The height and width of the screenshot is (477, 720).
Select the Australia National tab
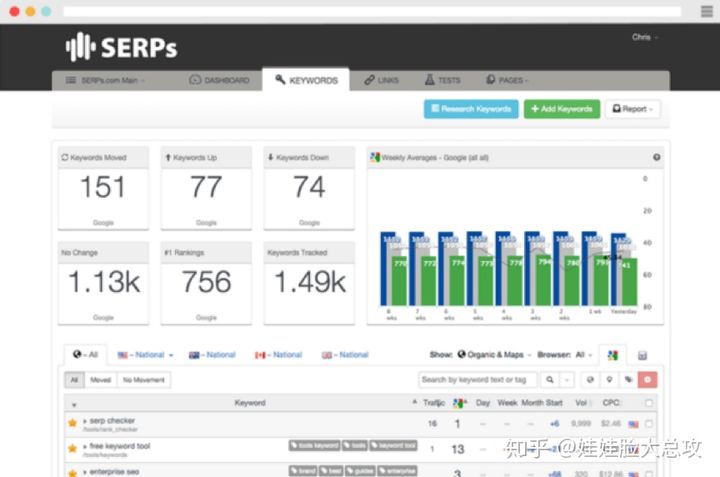212,355
